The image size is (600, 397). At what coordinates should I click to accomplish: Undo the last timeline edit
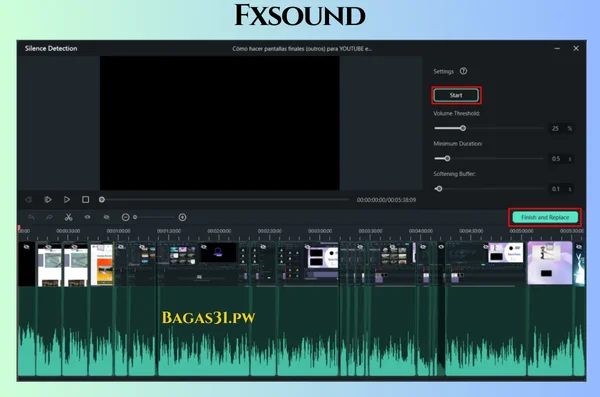(31, 217)
